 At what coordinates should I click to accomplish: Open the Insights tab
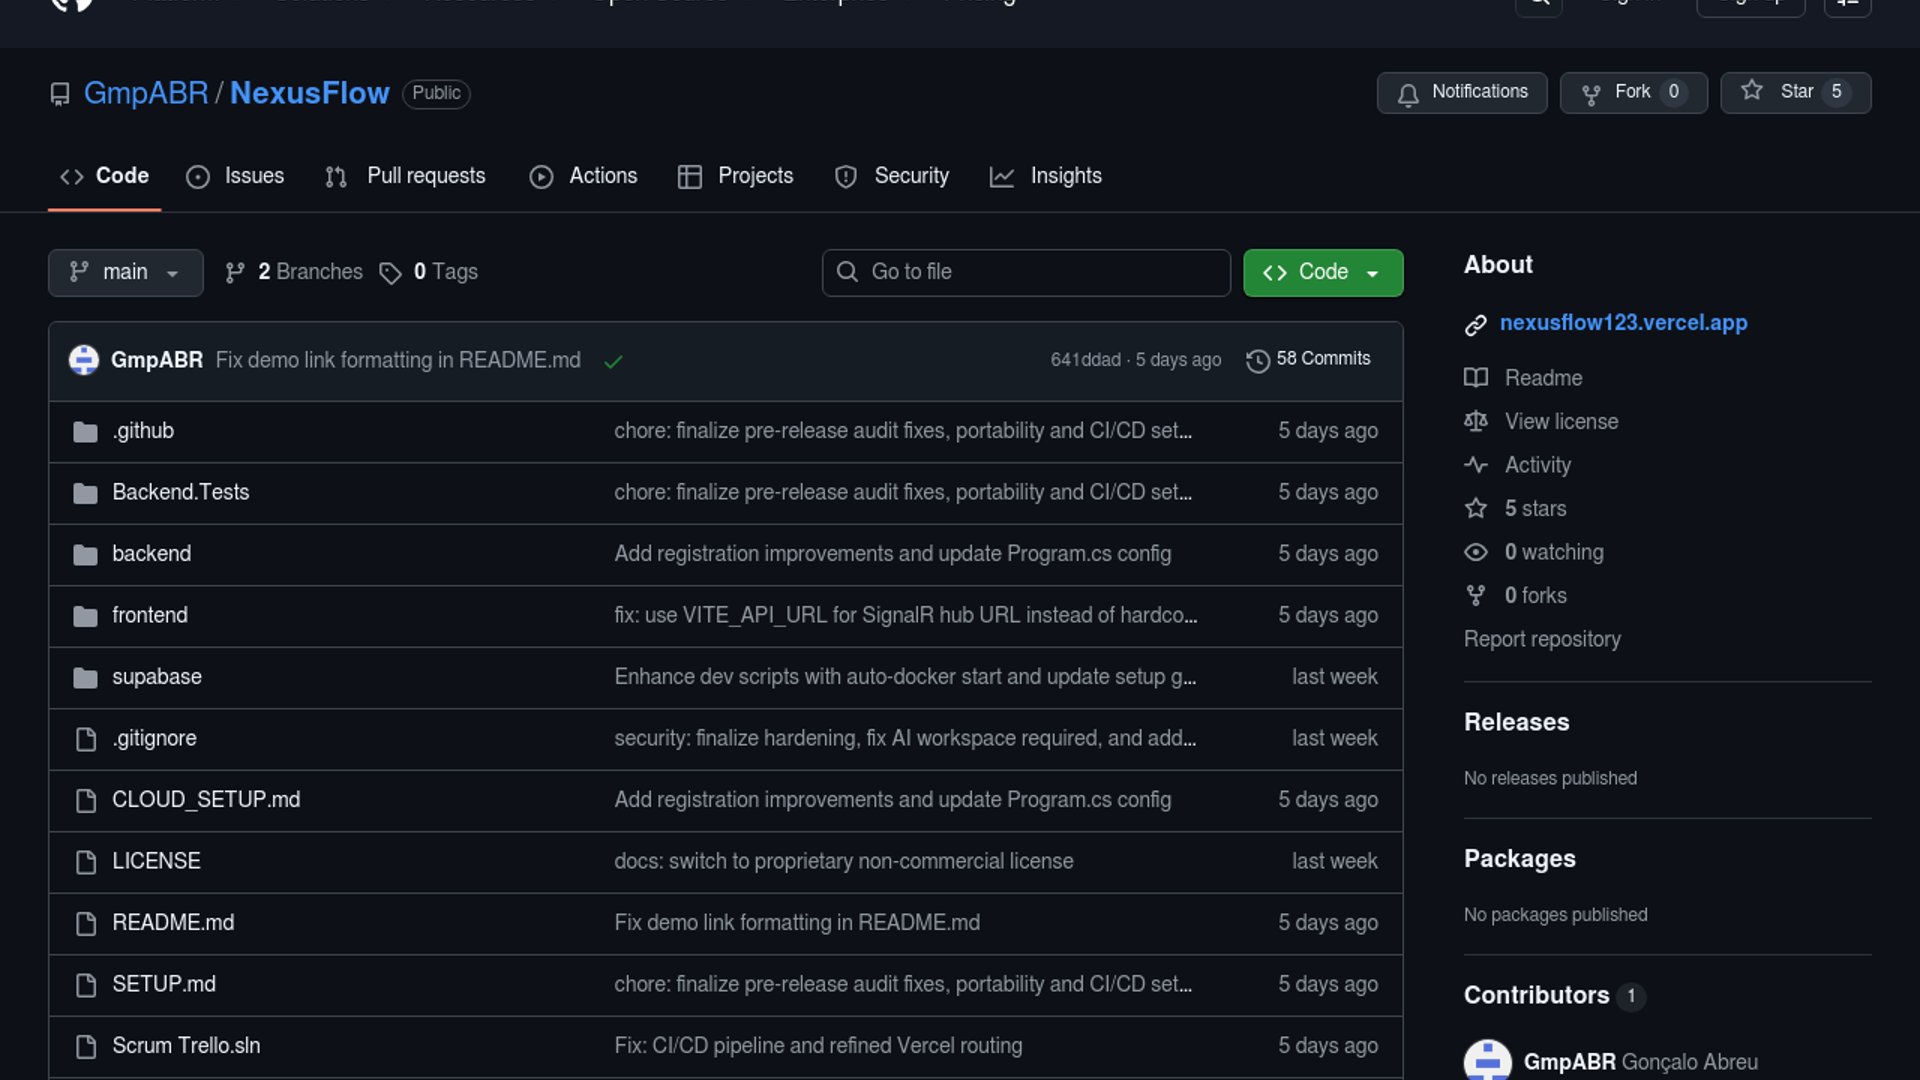pos(1046,176)
